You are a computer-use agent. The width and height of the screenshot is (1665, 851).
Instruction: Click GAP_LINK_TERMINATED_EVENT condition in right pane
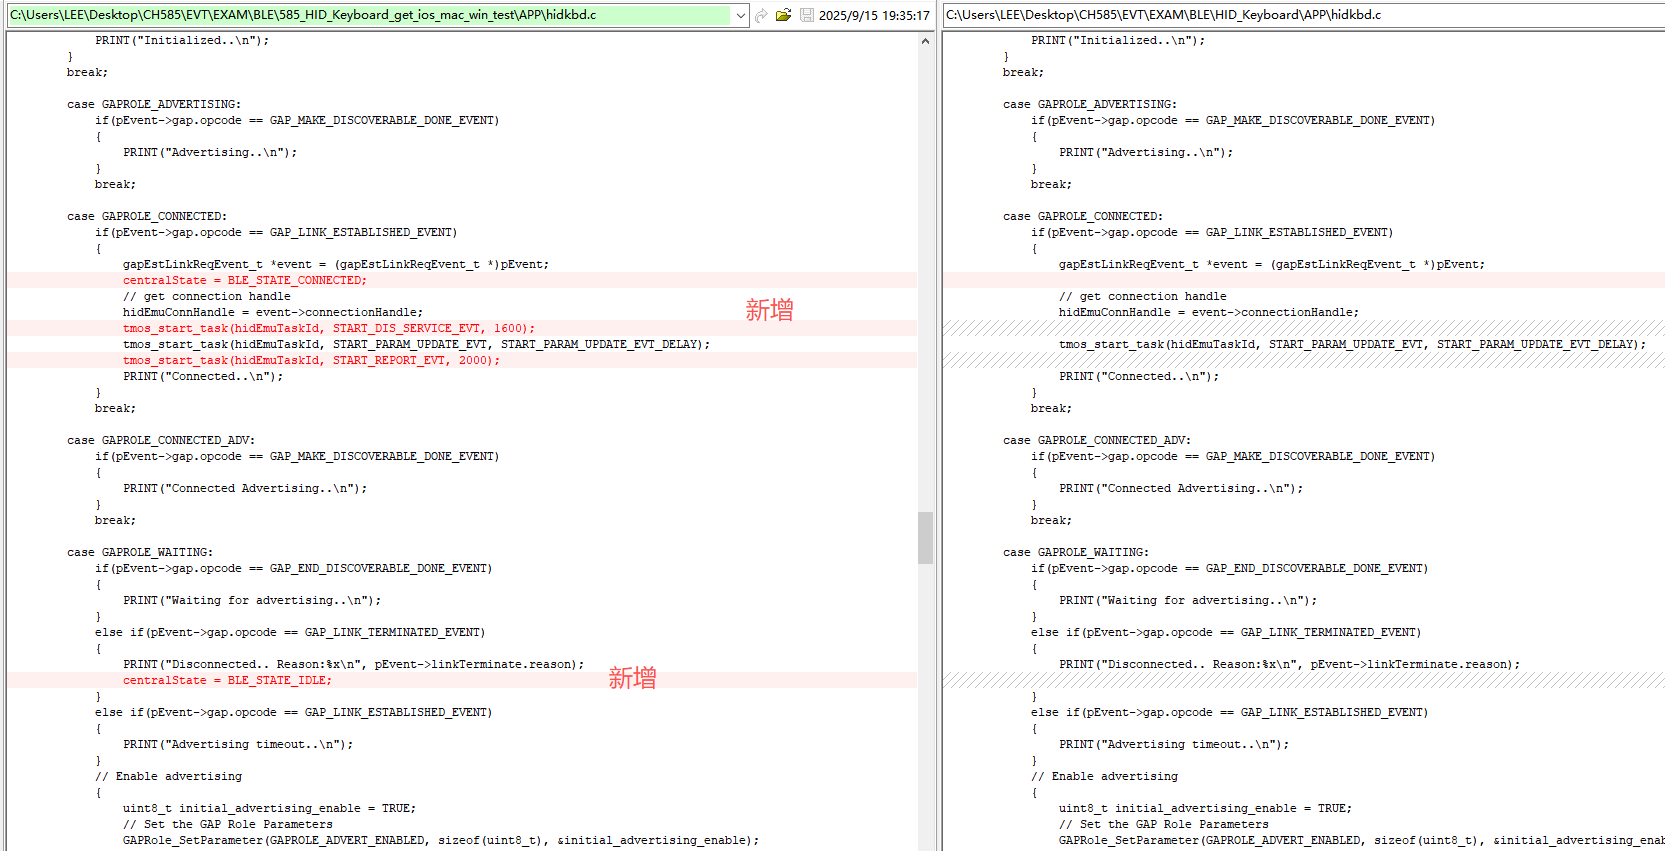(1226, 632)
